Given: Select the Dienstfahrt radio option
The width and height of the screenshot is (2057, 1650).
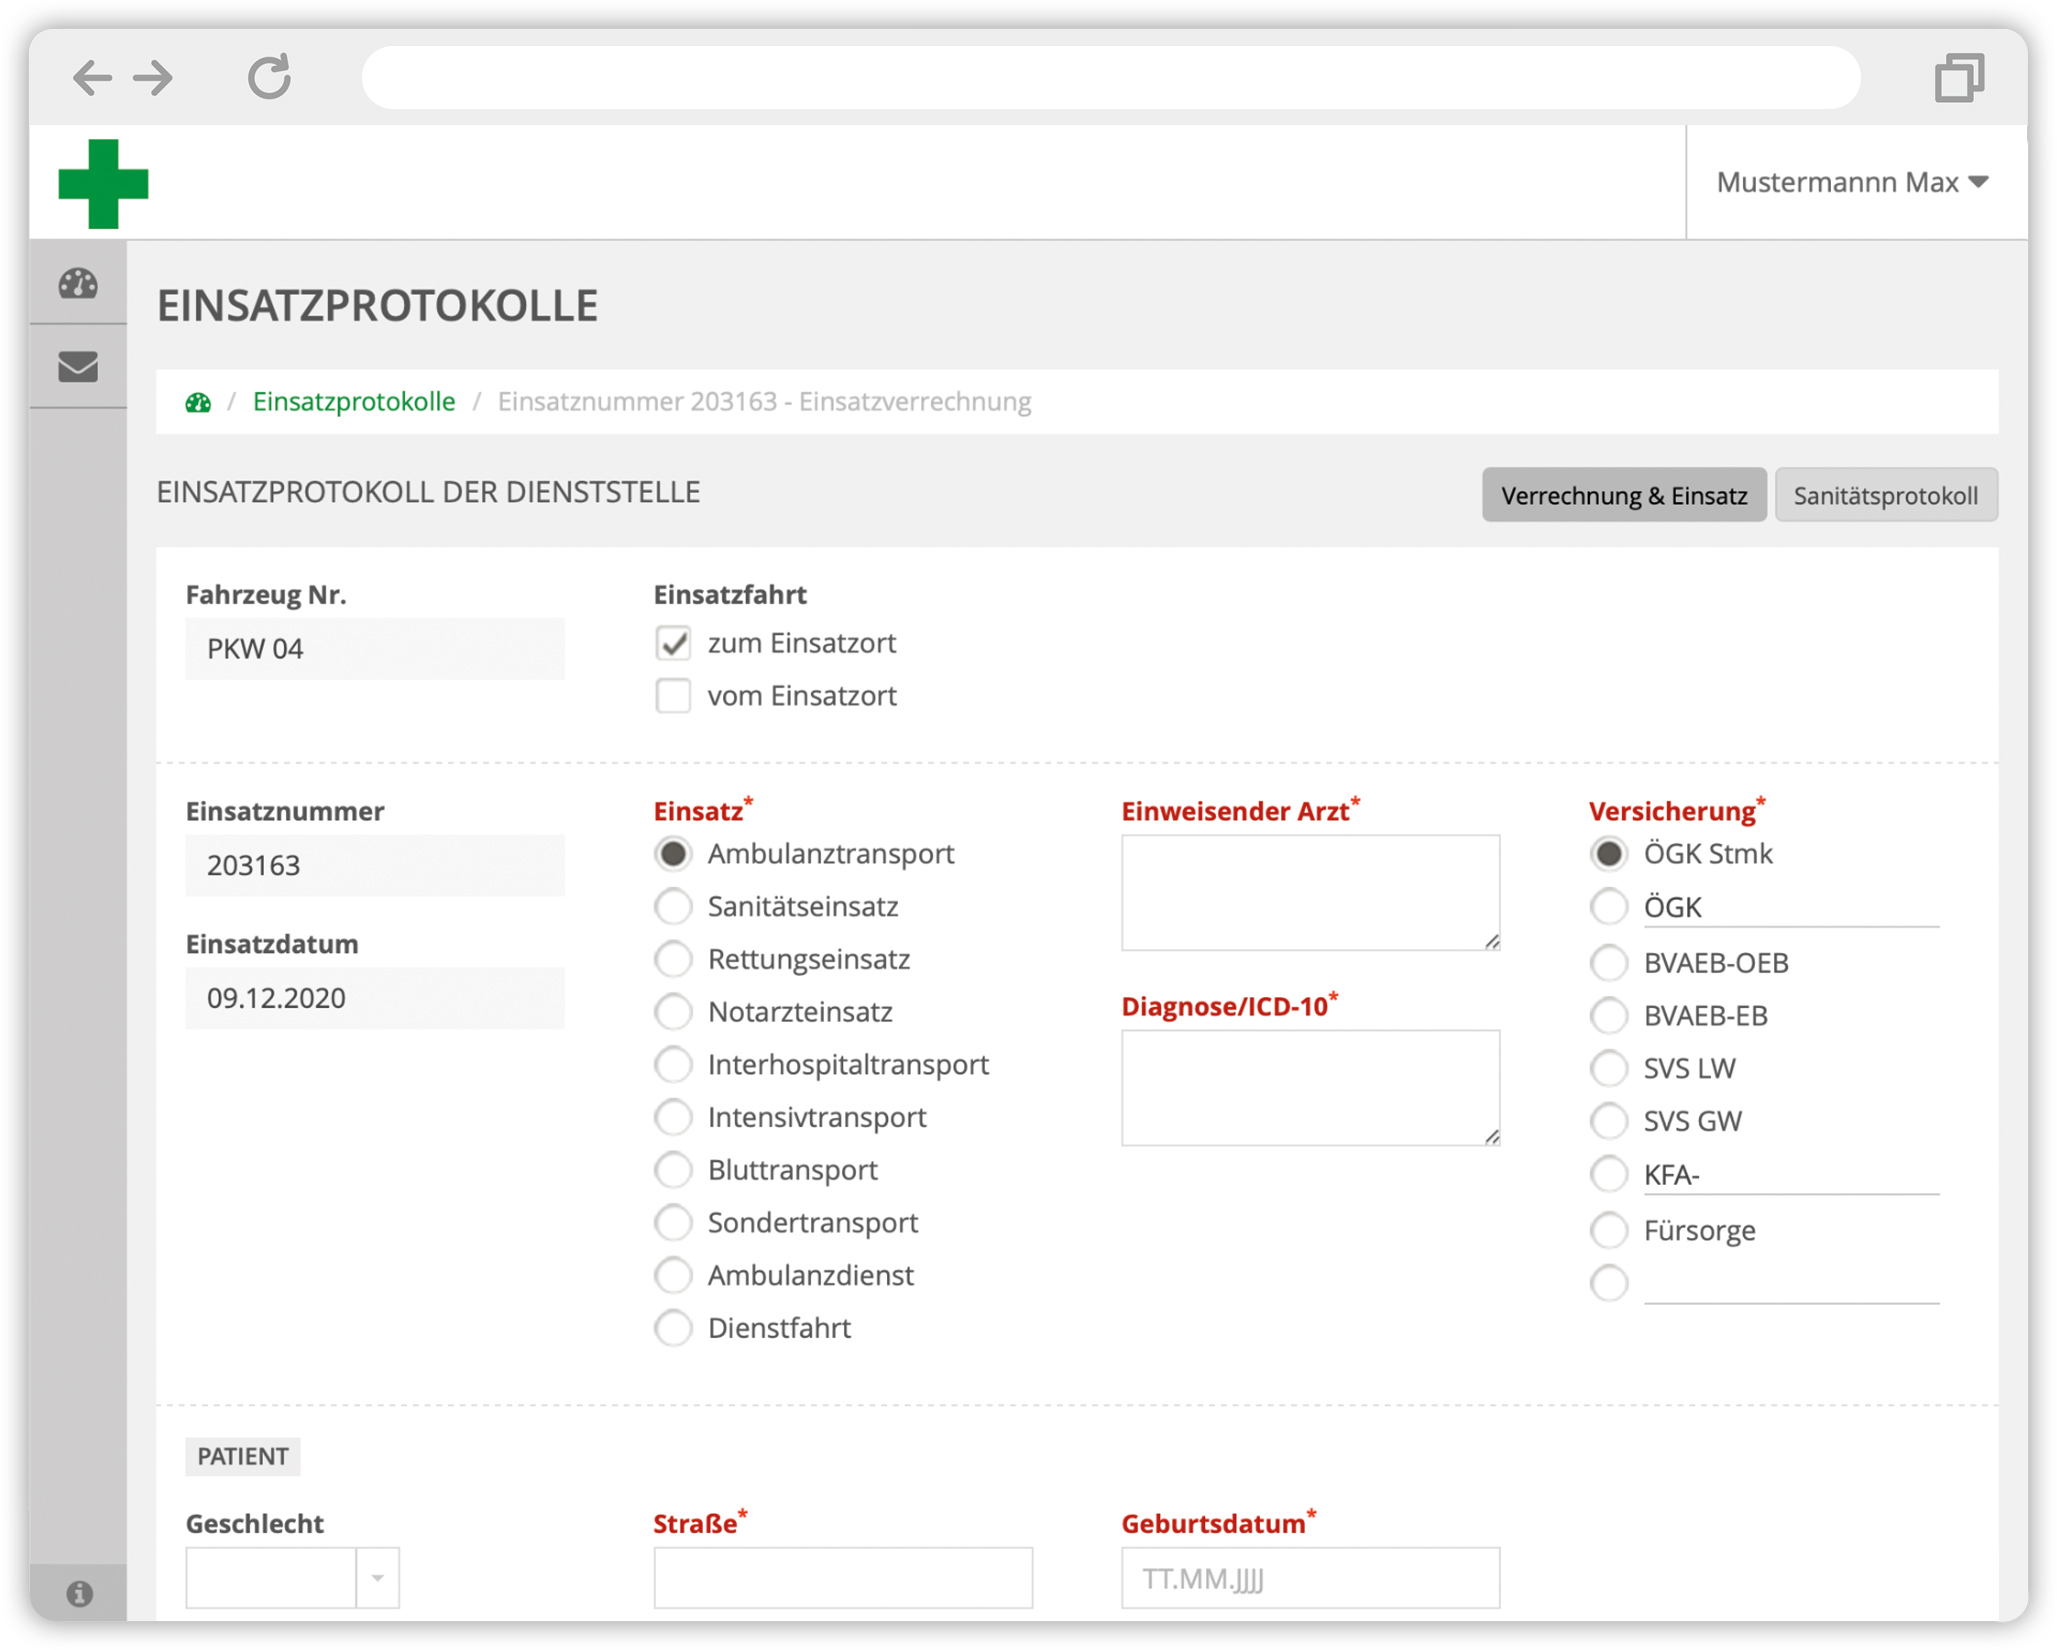Looking at the screenshot, I should [x=673, y=1329].
